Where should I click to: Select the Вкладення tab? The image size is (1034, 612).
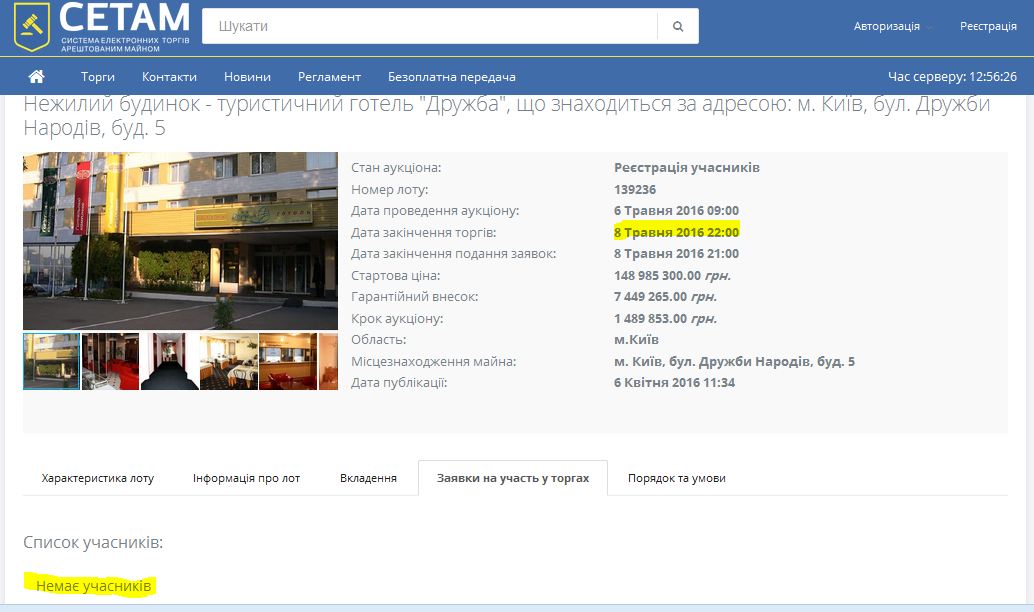click(x=368, y=478)
